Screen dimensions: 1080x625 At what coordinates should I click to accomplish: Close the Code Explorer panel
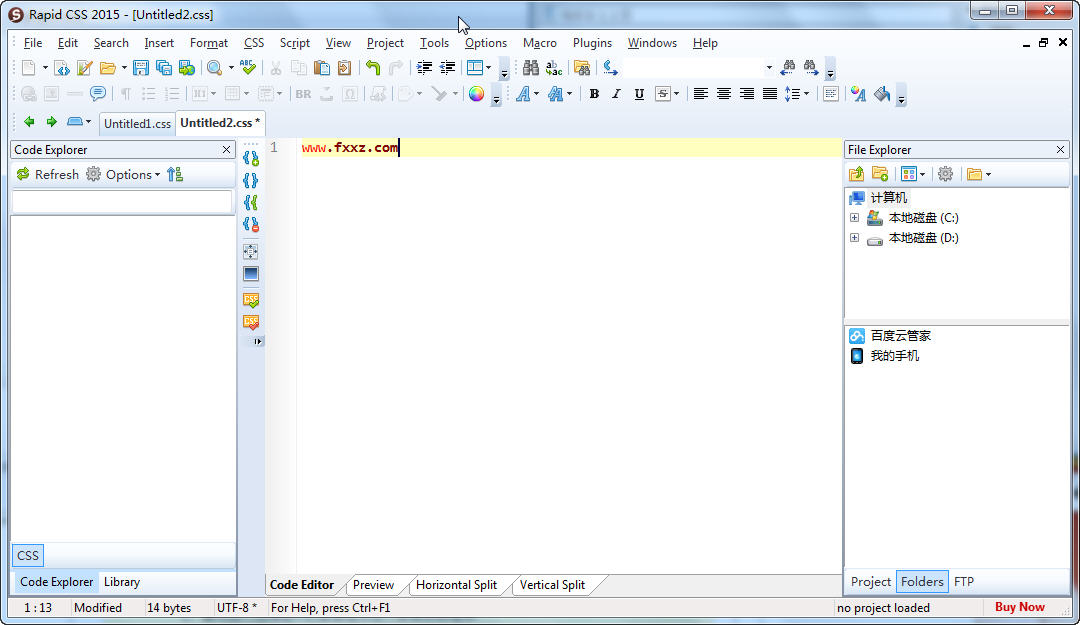pos(227,150)
